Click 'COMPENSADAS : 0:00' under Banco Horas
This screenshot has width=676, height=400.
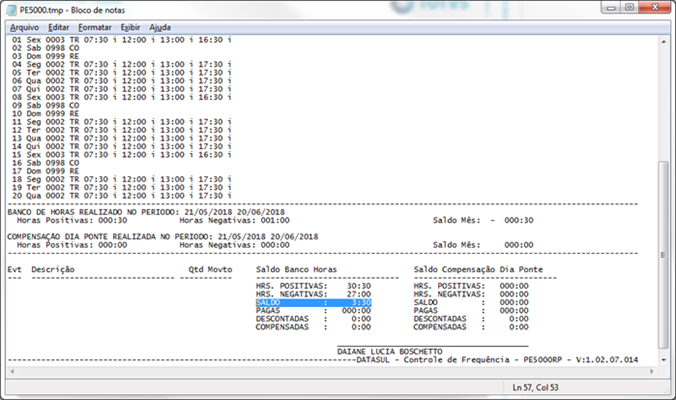click(313, 327)
